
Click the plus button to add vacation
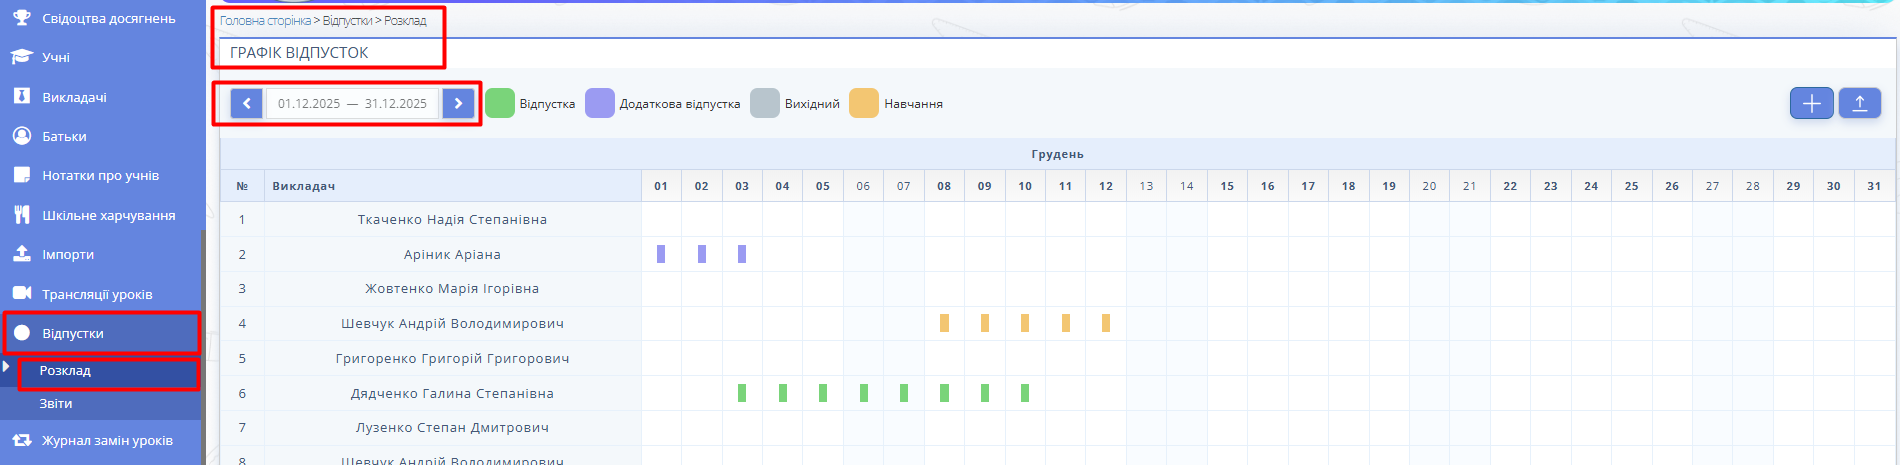pos(1811,103)
